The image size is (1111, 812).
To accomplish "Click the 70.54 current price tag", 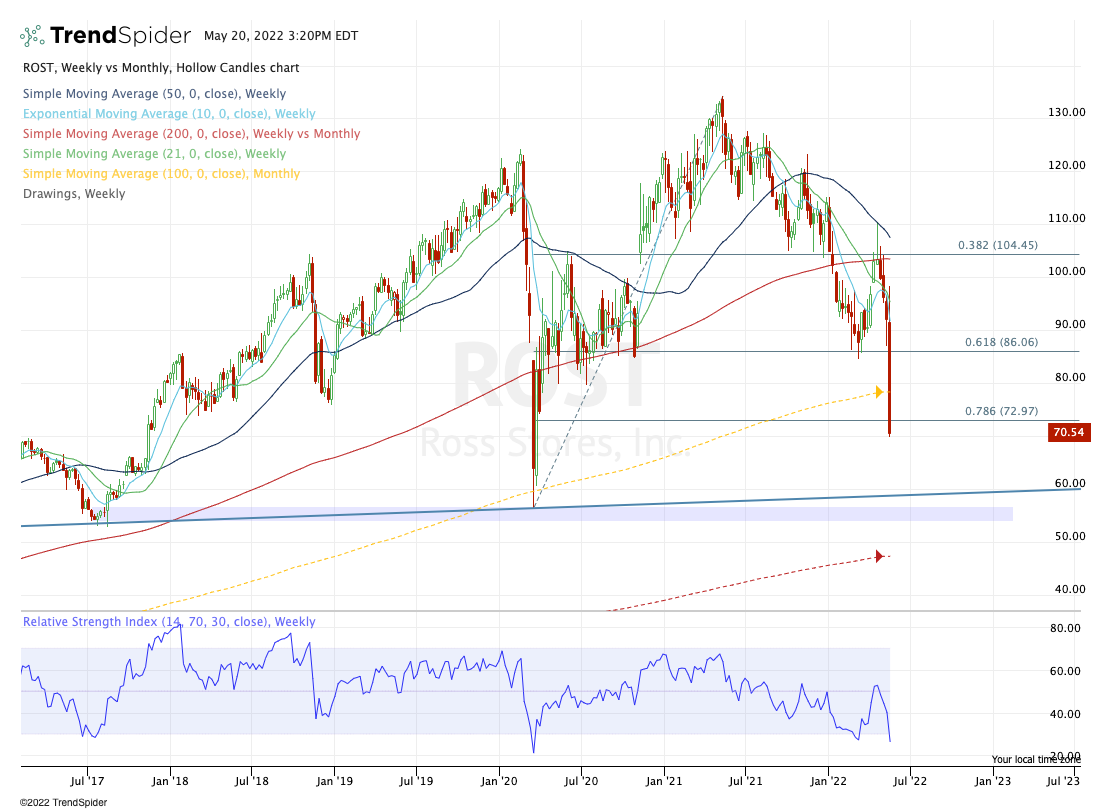I will coord(1068,432).
